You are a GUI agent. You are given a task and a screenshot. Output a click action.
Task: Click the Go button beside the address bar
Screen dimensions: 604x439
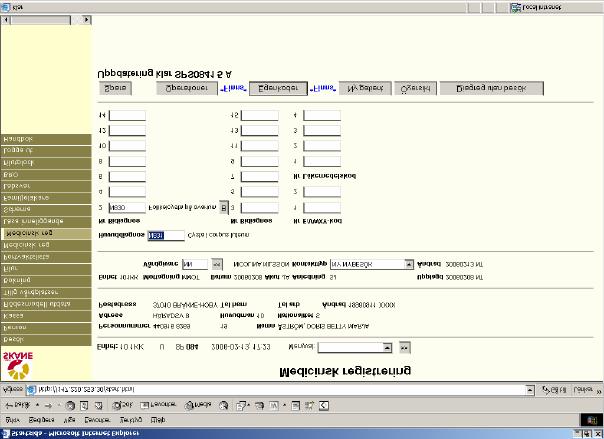(x=554, y=390)
